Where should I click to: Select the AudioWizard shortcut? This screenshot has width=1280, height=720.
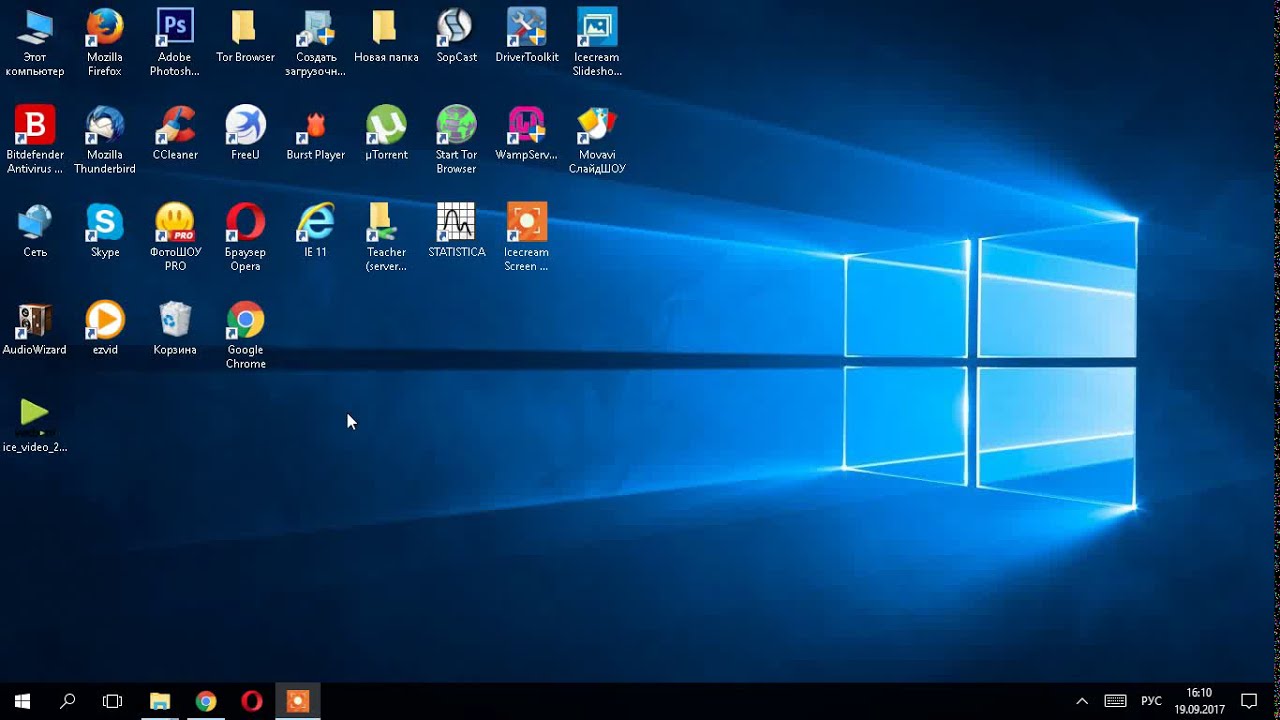tap(35, 329)
